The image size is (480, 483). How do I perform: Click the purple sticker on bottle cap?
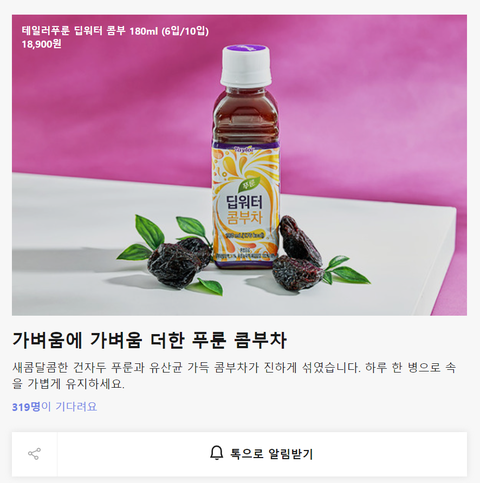[248, 48]
